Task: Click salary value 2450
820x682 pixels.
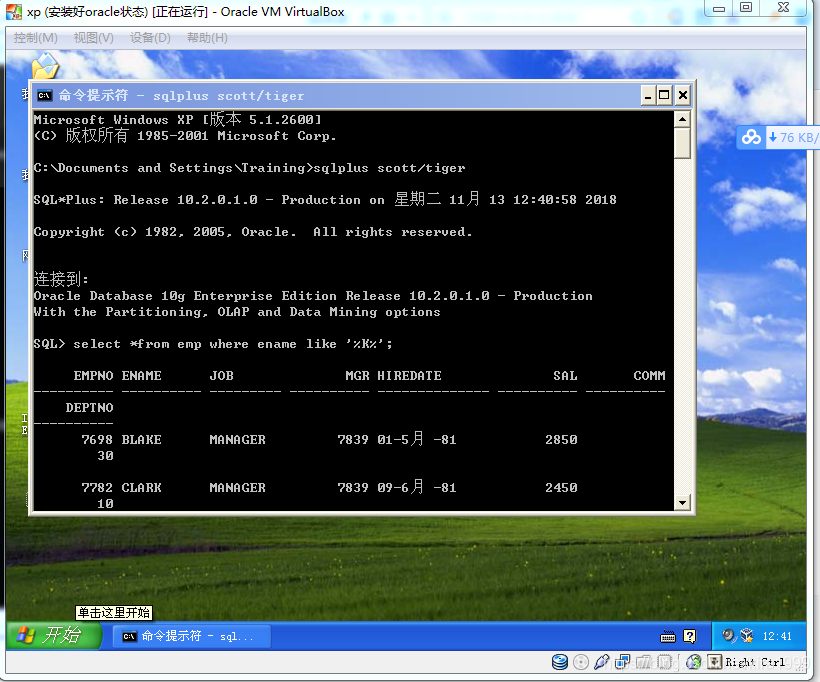Action: tap(561, 487)
